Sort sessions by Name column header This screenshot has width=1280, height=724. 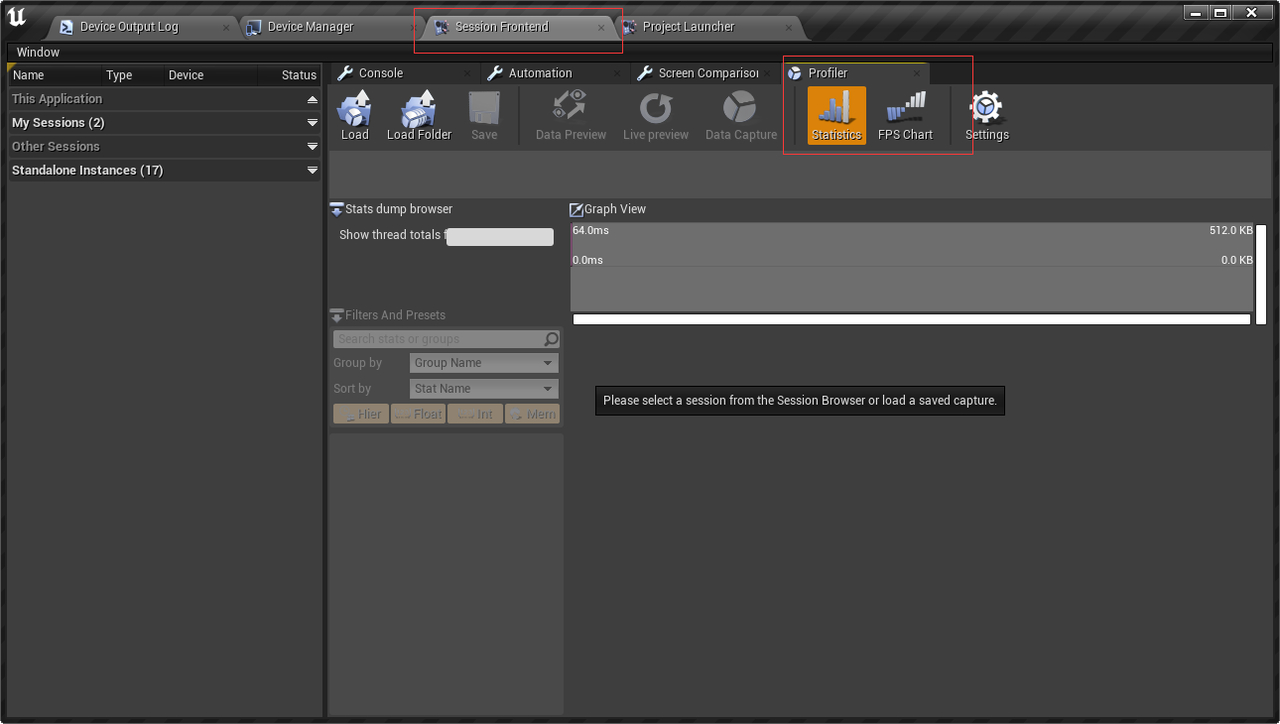coord(53,75)
